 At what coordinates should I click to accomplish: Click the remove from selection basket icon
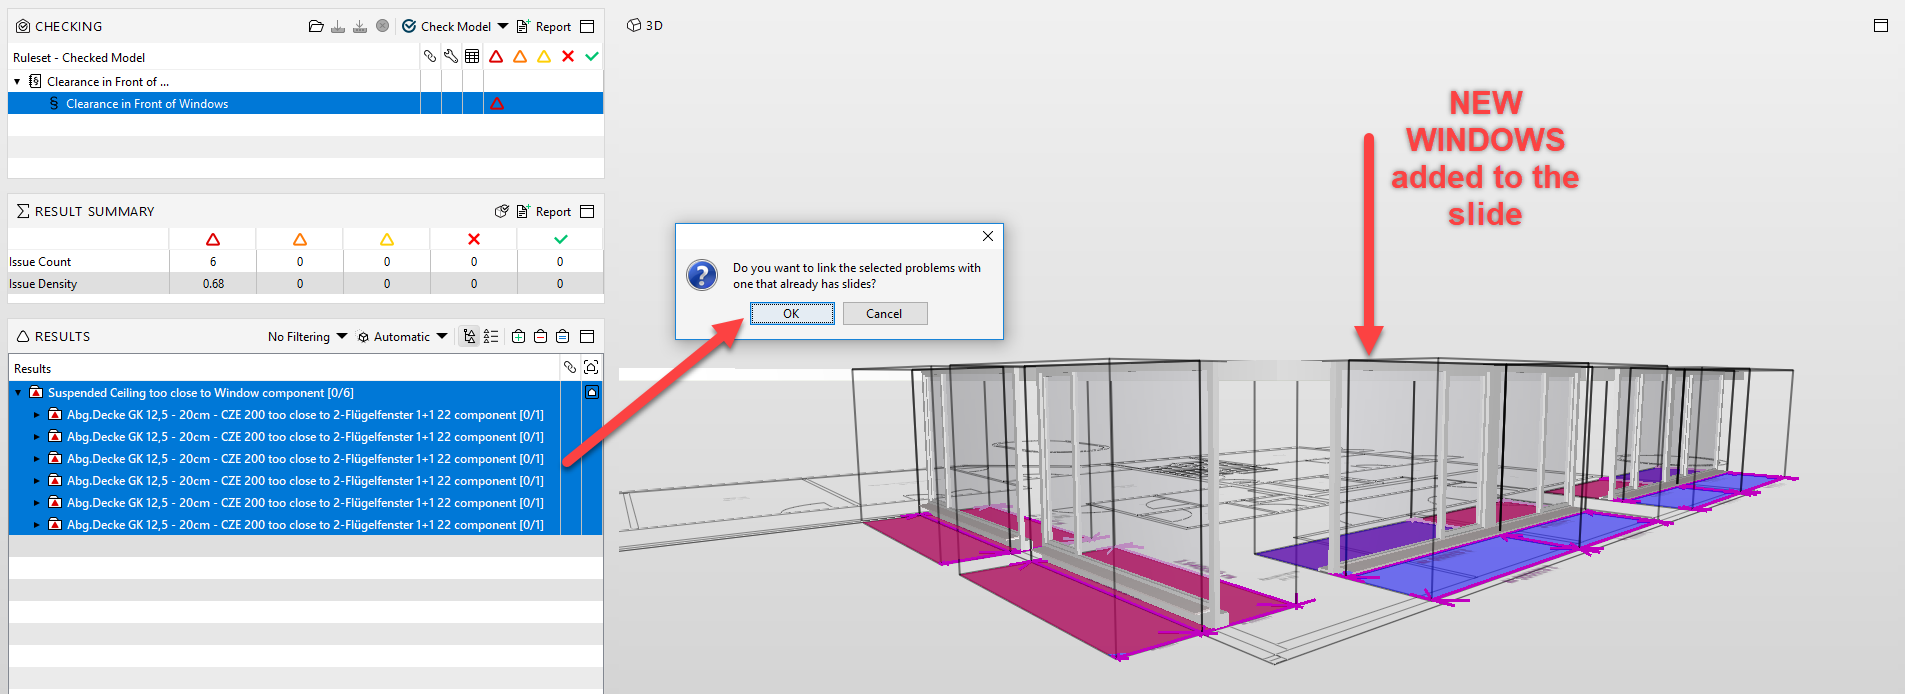click(x=540, y=336)
